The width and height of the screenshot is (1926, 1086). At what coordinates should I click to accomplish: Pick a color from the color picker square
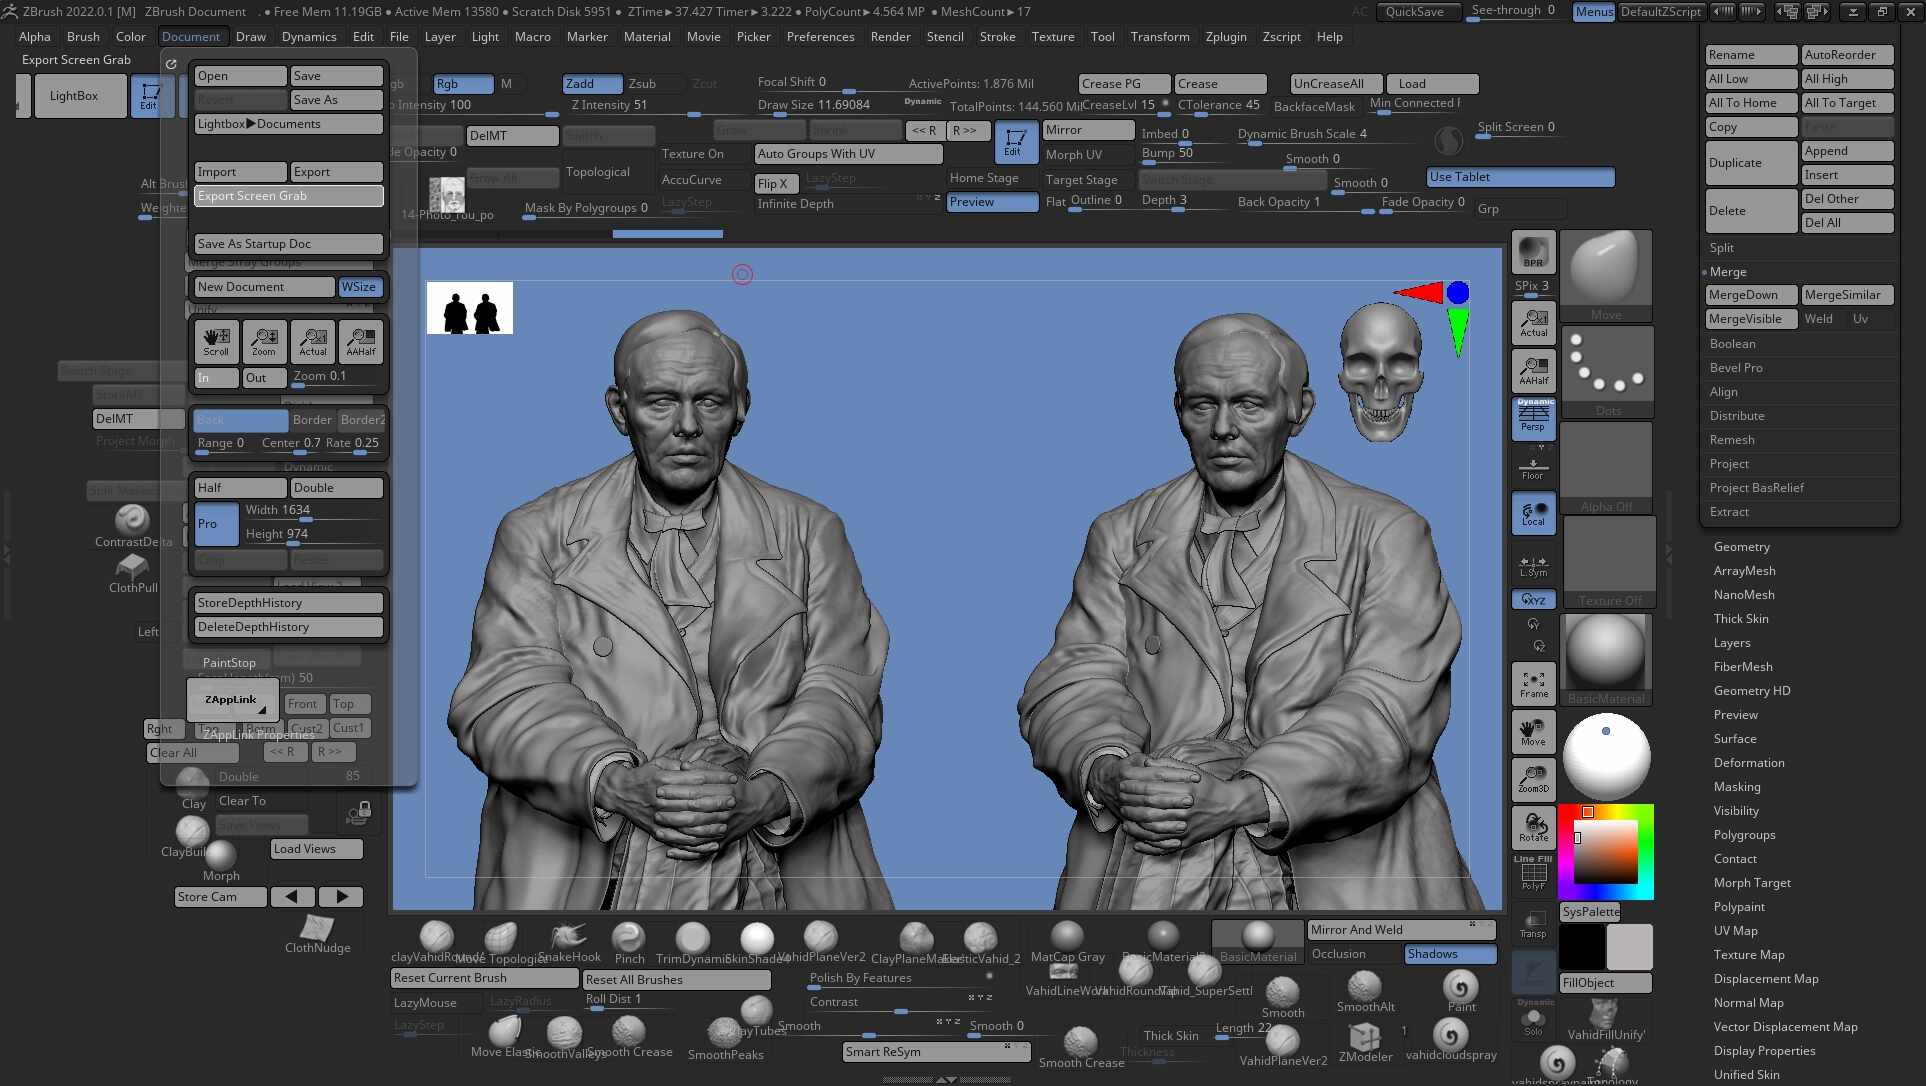pos(1607,852)
